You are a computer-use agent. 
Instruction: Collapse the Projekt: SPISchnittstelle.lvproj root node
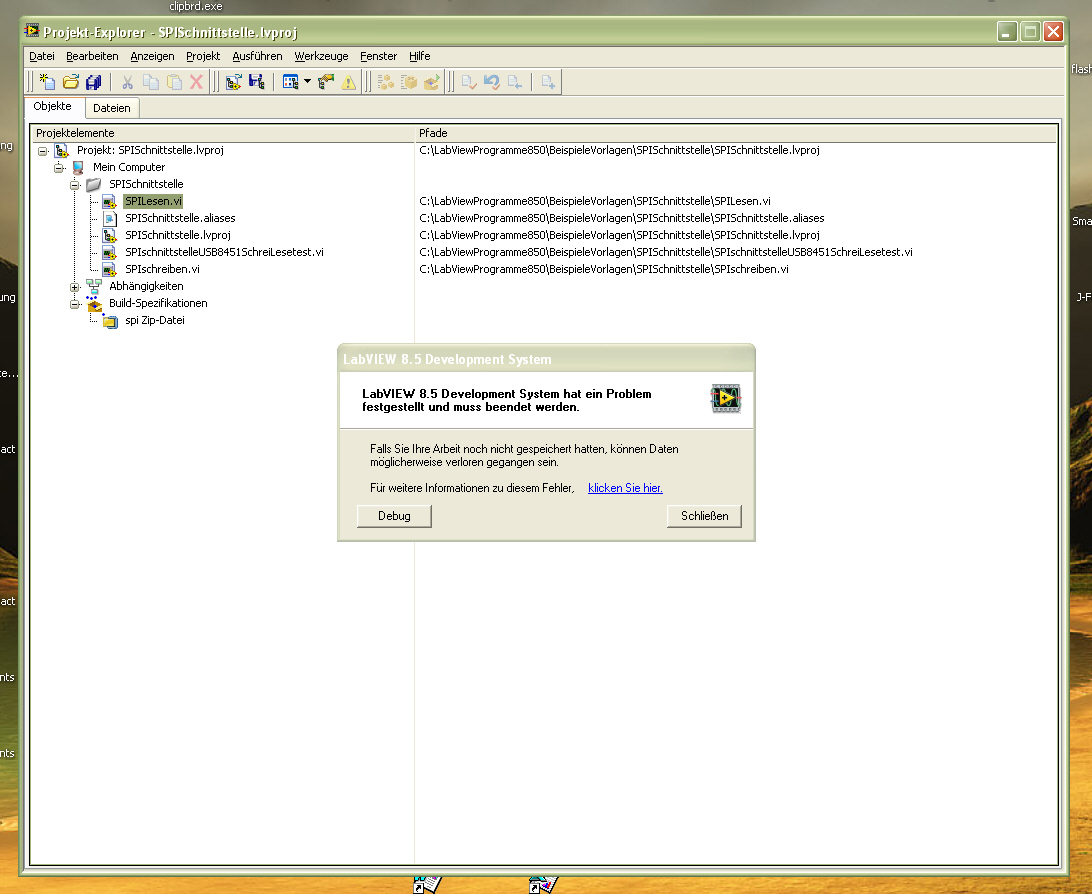click(x=43, y=151)
